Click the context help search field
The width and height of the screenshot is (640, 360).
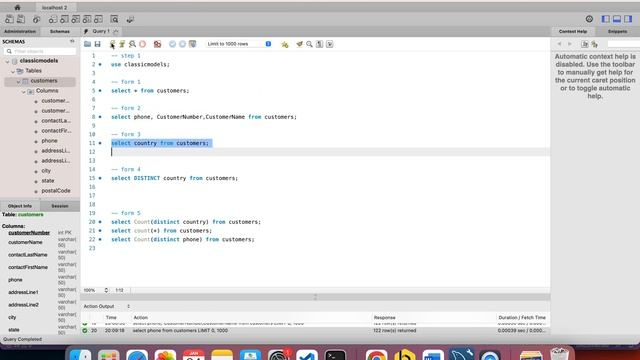tap(623, 44)
